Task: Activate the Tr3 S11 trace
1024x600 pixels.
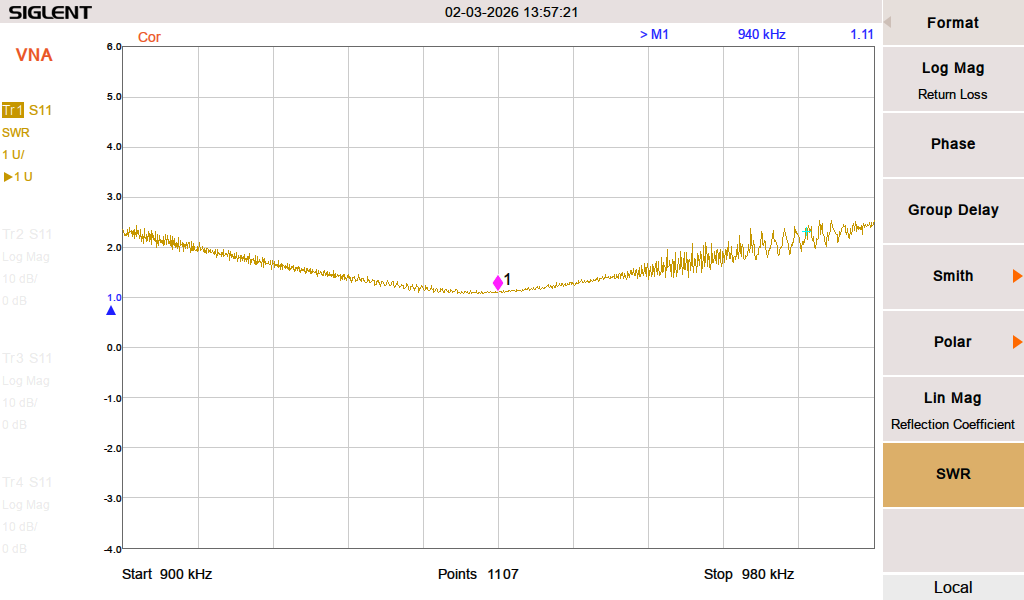Action: coord(27,358)
